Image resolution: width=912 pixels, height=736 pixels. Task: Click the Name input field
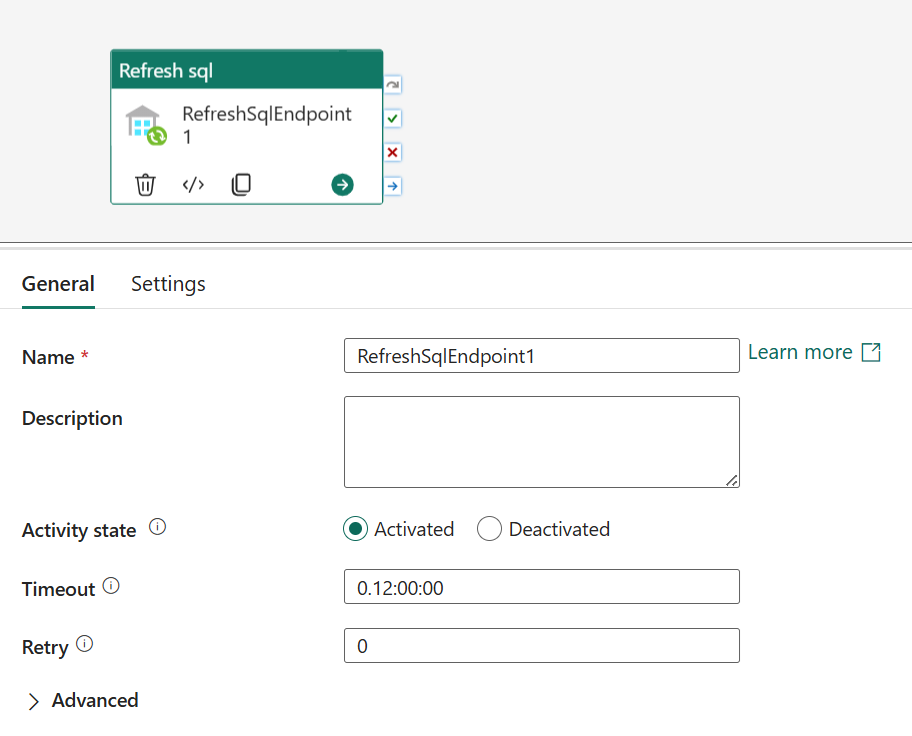(542, 355)
